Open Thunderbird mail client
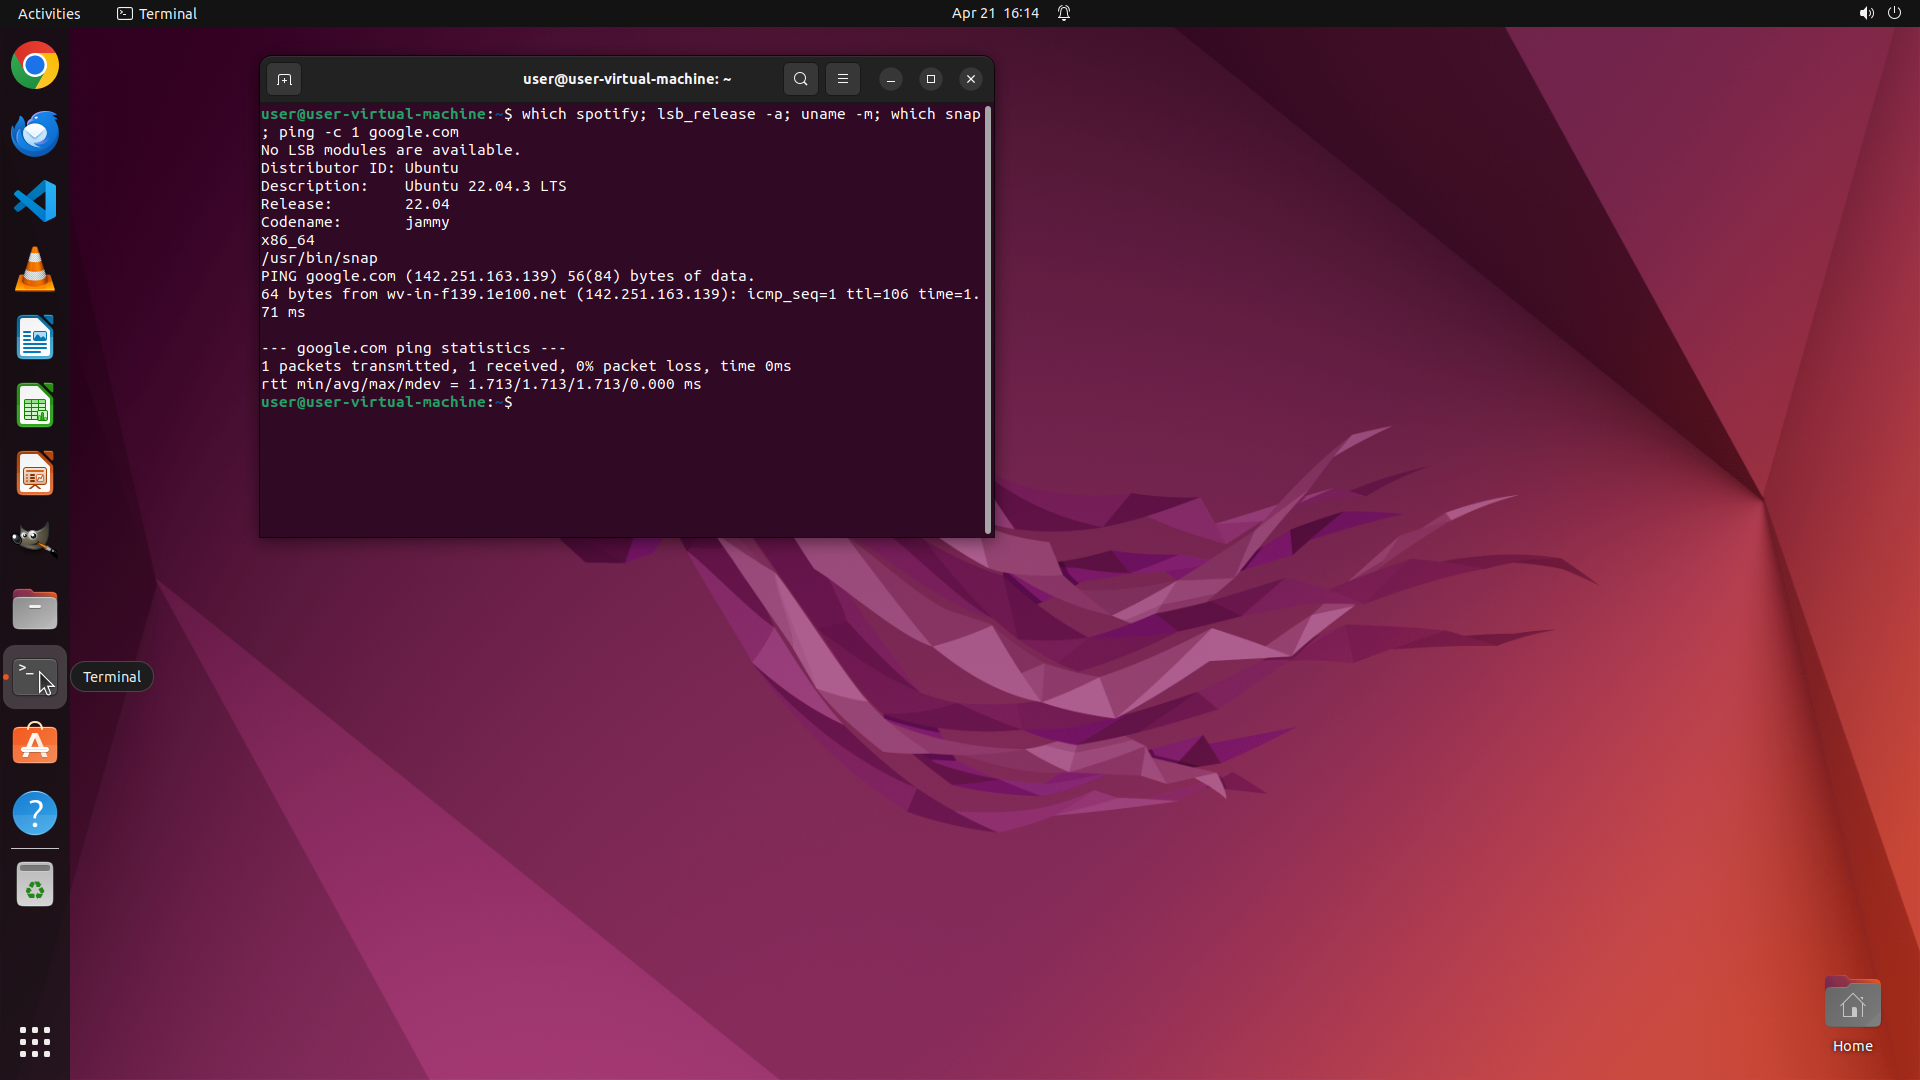This screenshot has width=1920, height=1080. (35, 134)
